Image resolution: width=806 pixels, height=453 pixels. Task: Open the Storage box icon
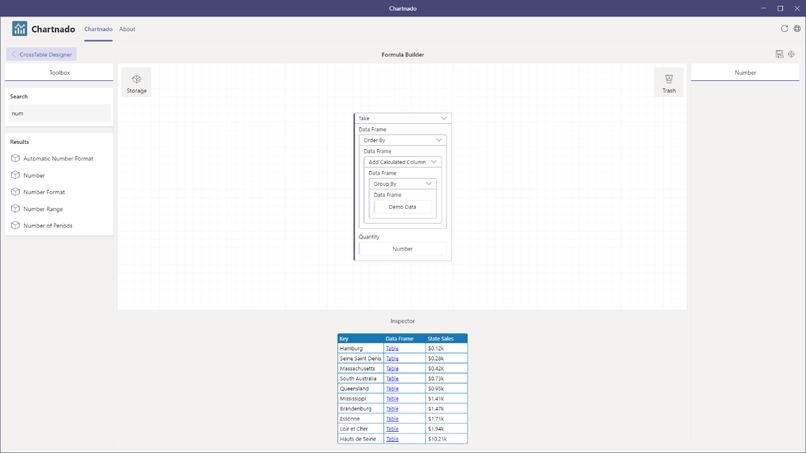(x=136, y=79)
